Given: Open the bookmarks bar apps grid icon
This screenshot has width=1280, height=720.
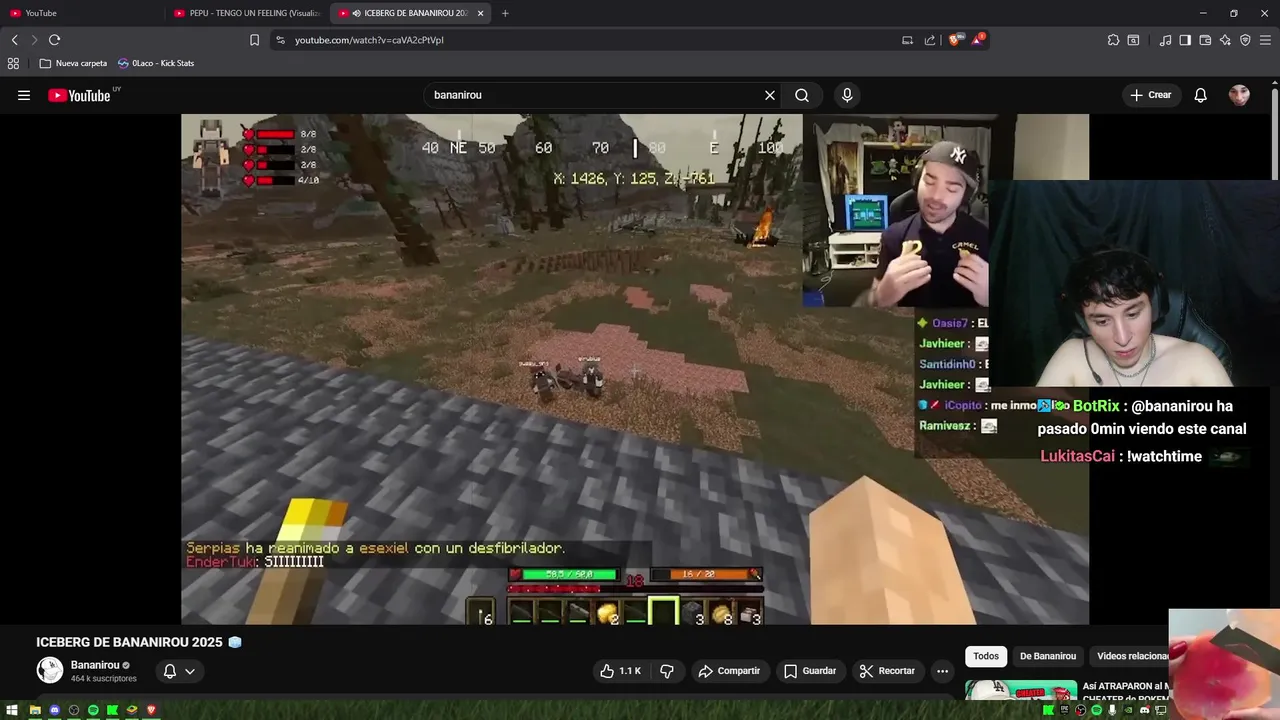Looking at the screenshot, I should (13, 63).
